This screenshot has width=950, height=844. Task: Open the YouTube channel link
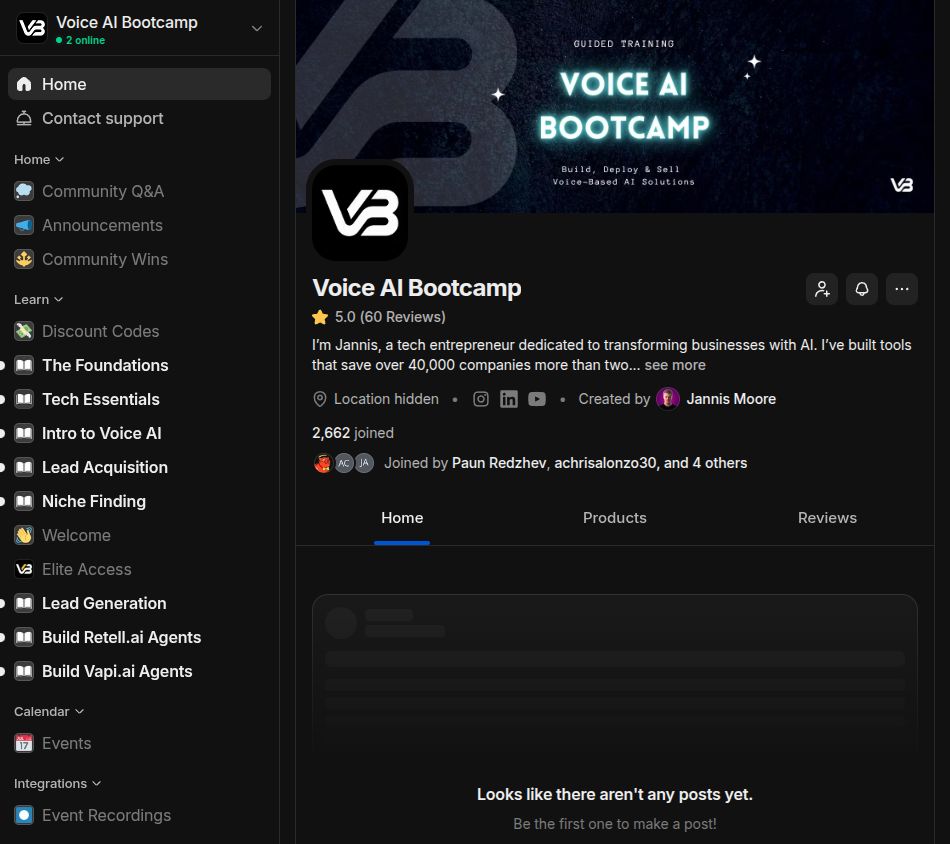[x=537, y=399]
